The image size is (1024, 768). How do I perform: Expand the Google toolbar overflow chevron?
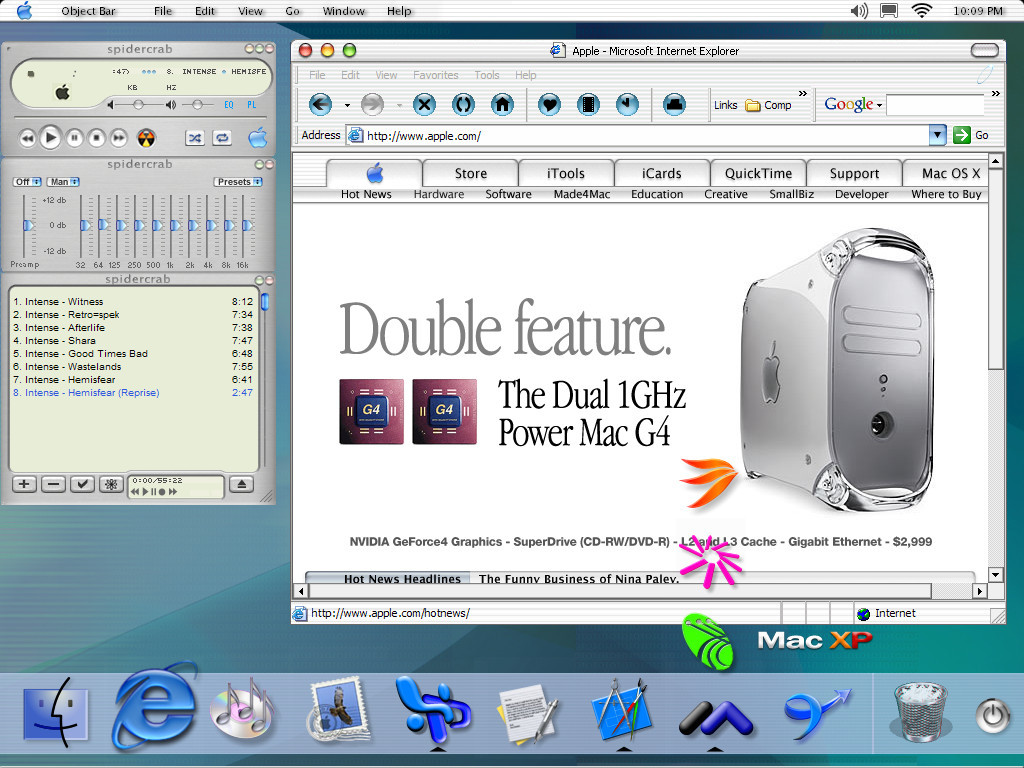995,94
